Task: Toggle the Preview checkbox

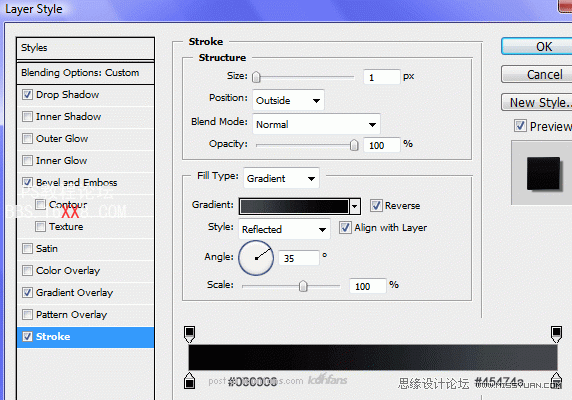Action: [520, 126]
